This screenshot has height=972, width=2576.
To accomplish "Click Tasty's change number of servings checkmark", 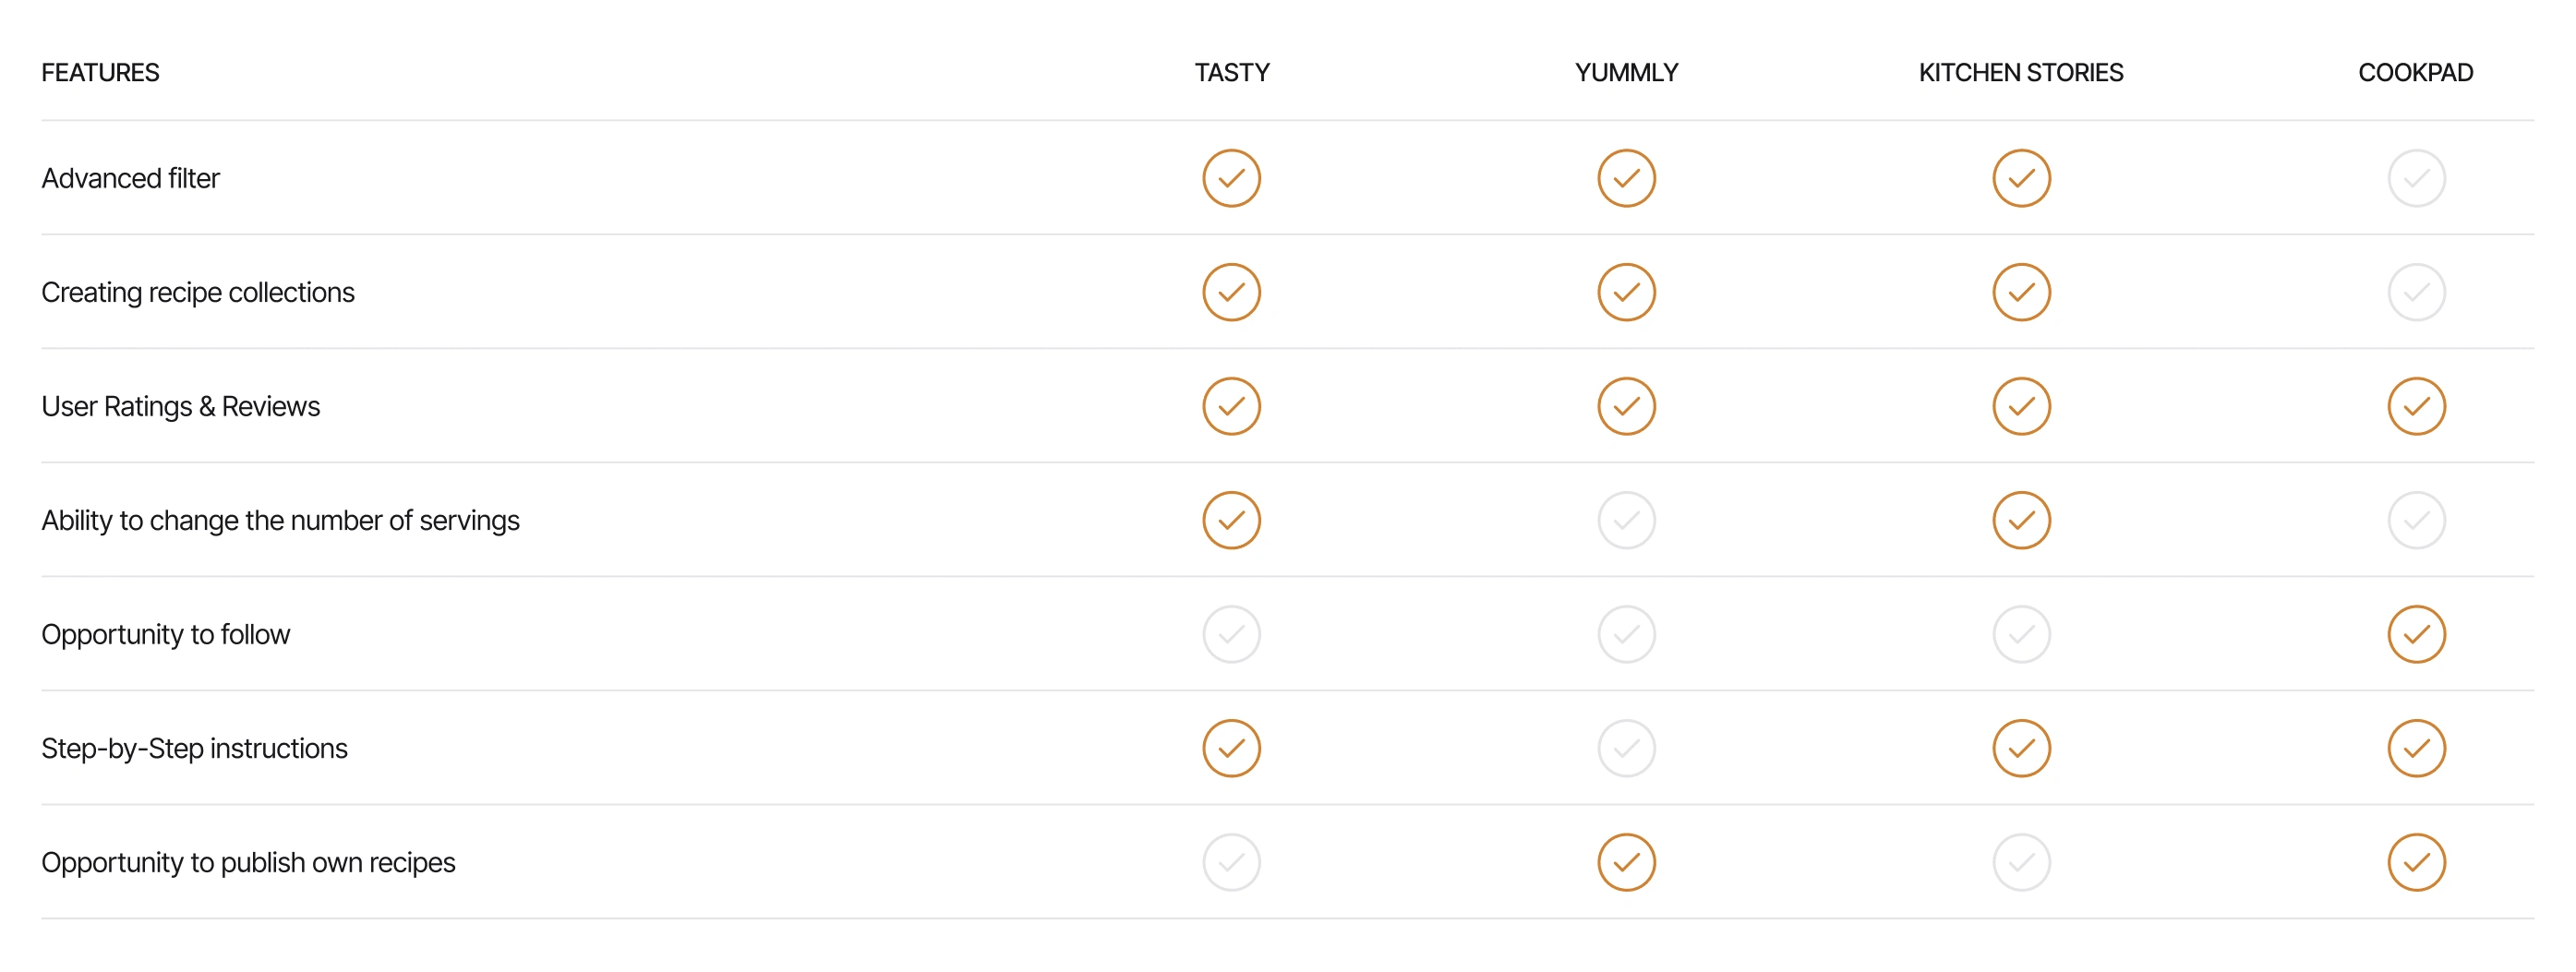I will 1231,520.
